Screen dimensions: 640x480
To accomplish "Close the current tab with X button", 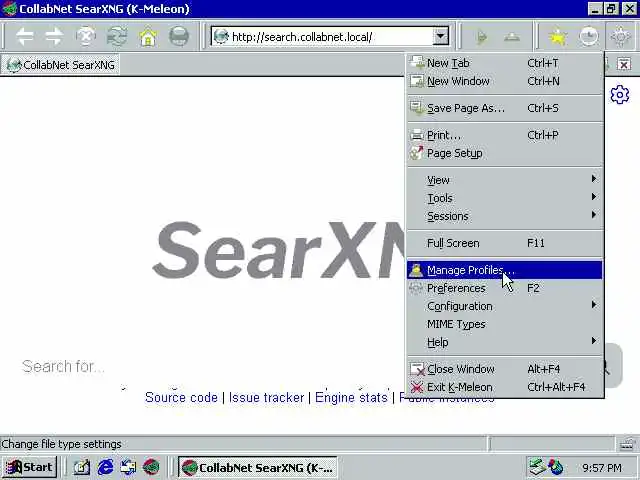I will tap(624, 64).
